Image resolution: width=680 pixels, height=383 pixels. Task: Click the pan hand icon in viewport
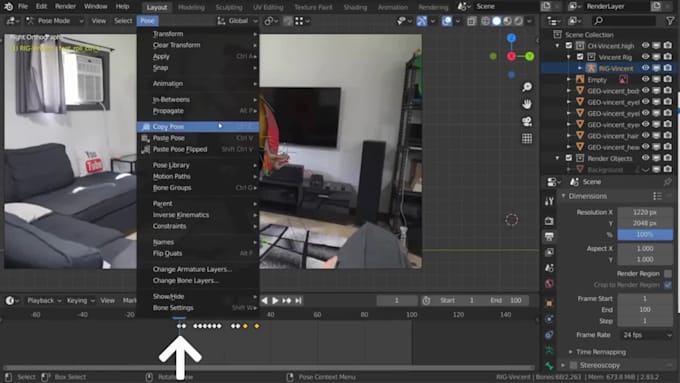(527, 104)
